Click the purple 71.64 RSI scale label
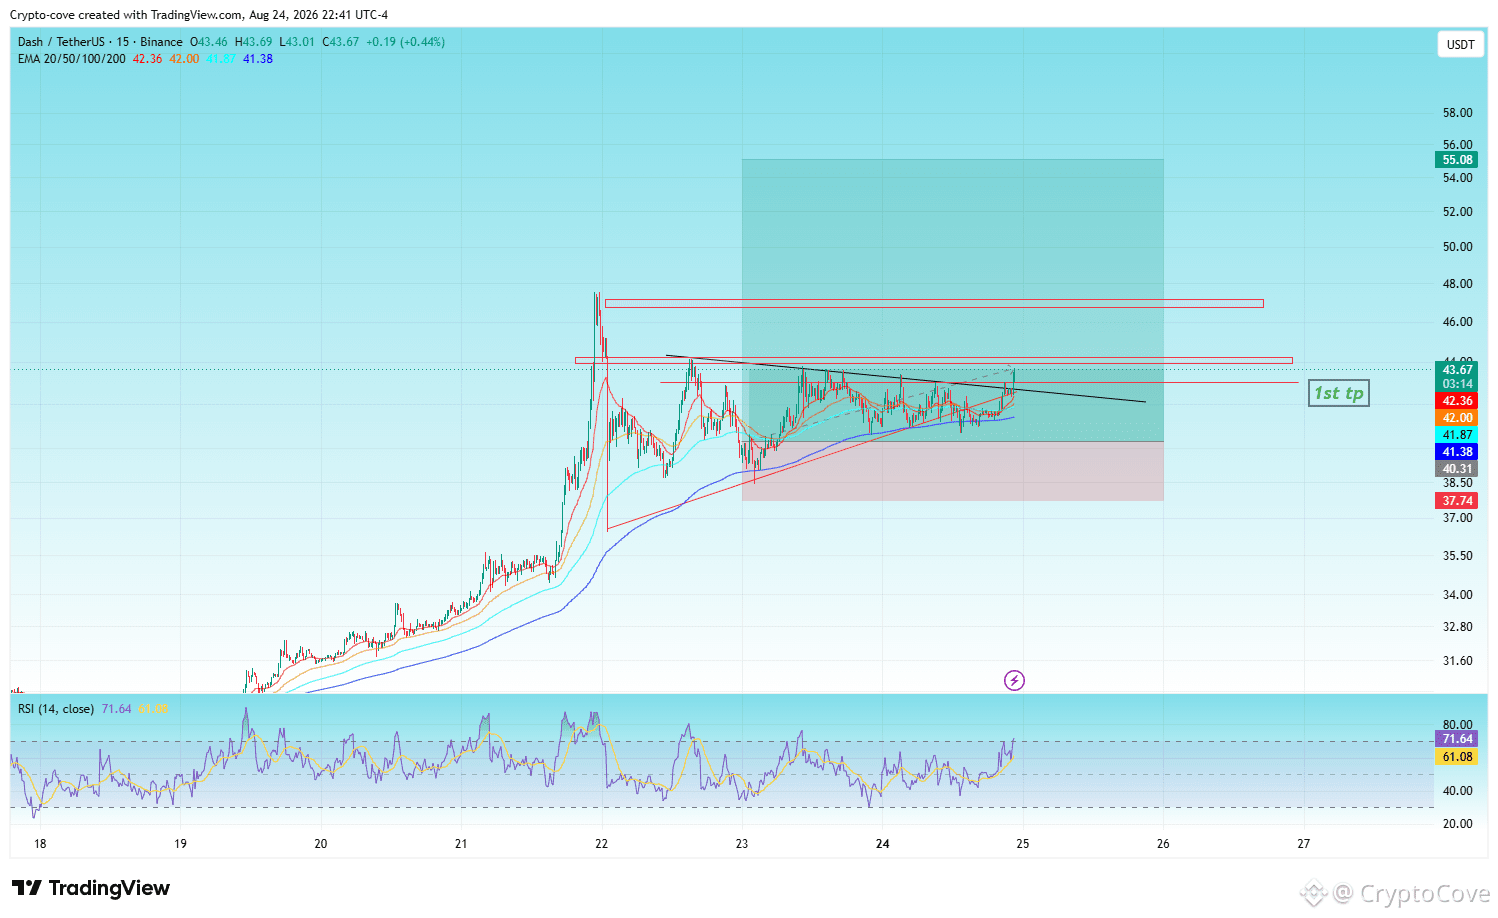Screen dimensions: 1498x918 1457,740
